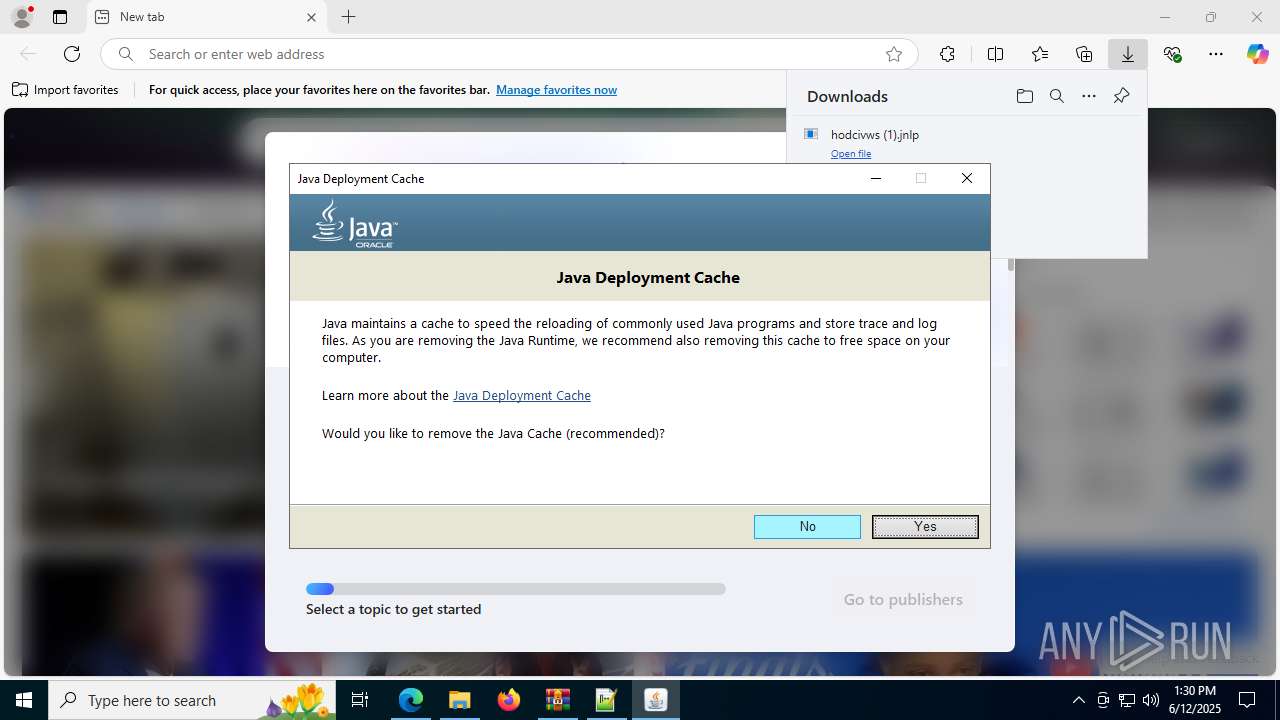Show hidden system tray icons
The width and height of the screenshot is (1280, 720).
click(1078, 700)
